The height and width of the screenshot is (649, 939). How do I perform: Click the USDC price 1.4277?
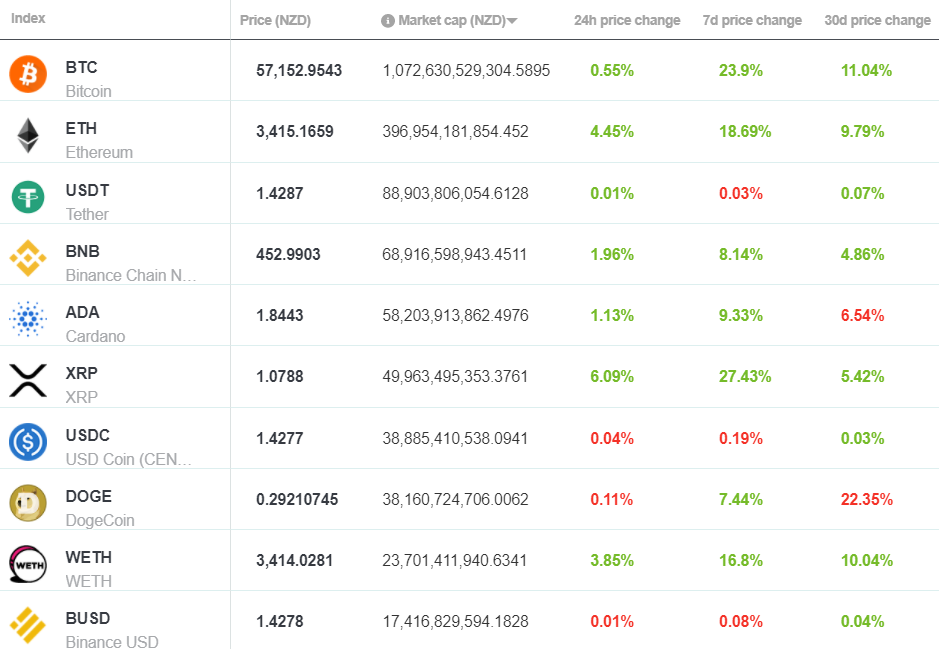point(280,438)
